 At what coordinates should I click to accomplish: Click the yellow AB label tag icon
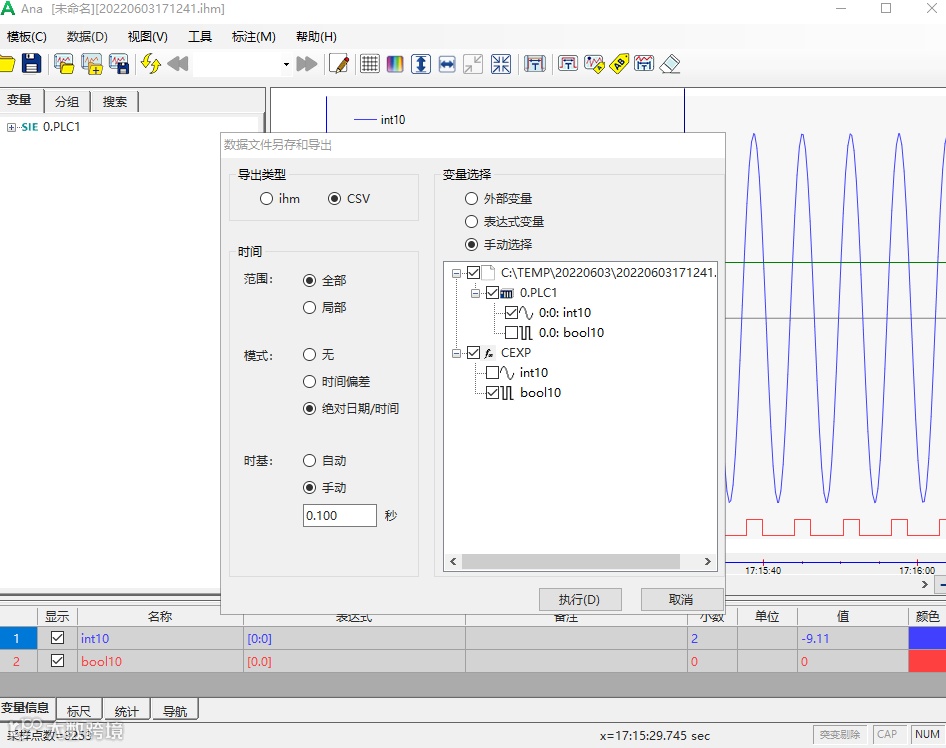[x=619, y=63]
